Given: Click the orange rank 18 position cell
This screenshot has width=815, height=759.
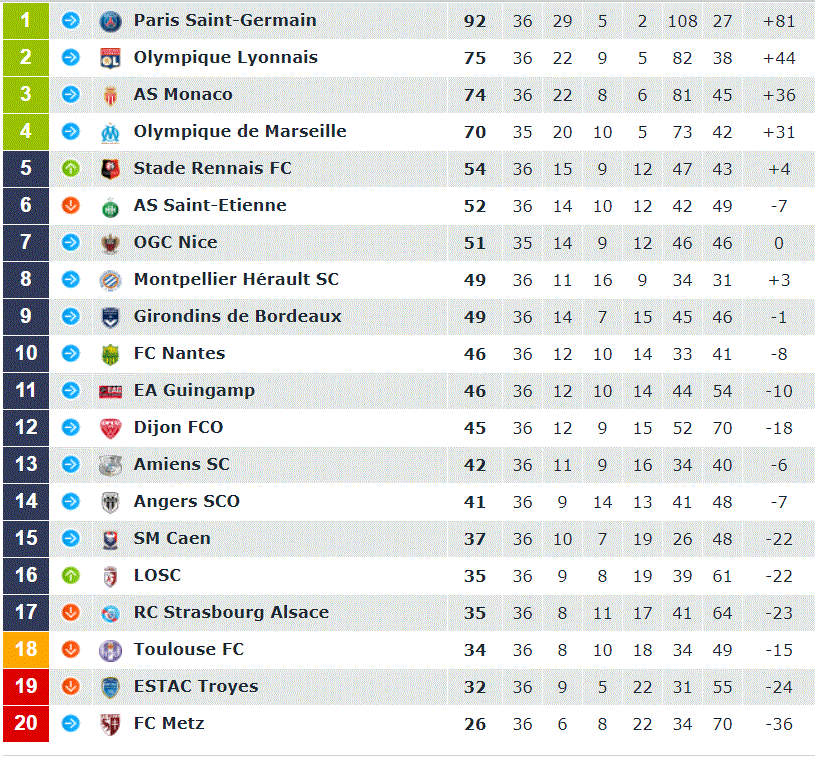Looking at the screenshot, I should pos(26,649).
